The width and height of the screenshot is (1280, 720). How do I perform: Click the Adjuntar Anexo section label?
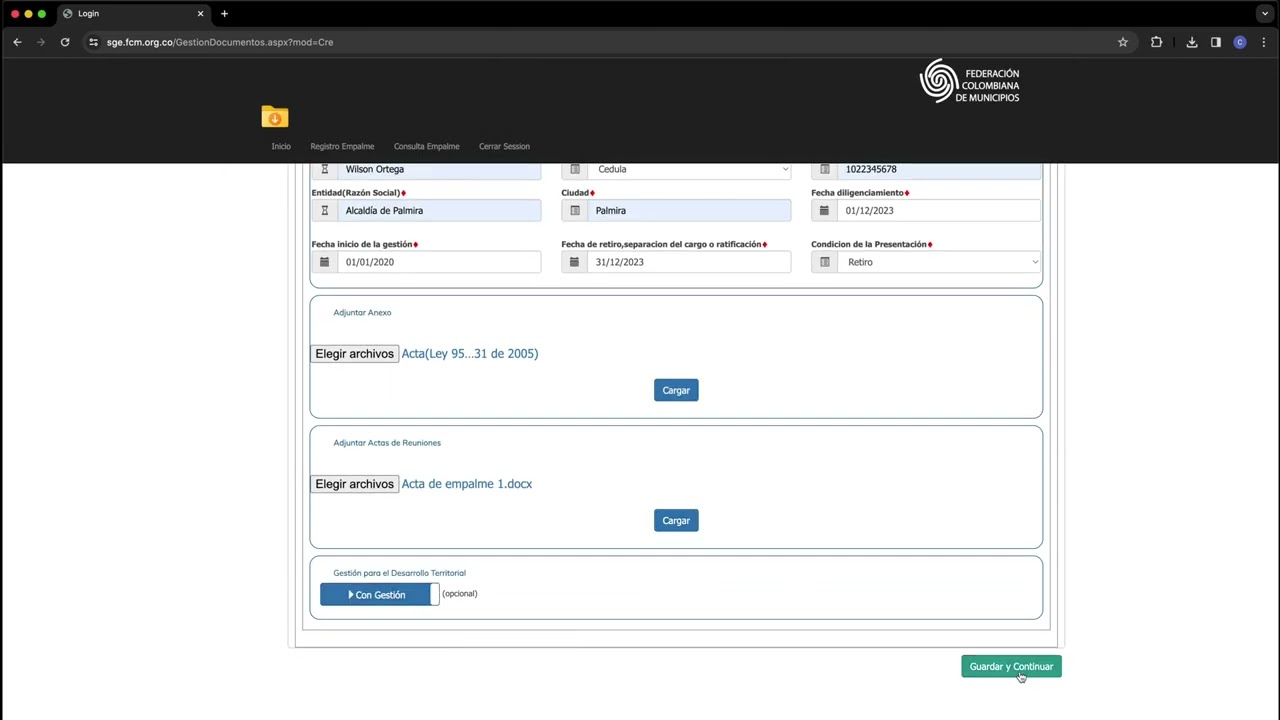[x=362, y=312]
